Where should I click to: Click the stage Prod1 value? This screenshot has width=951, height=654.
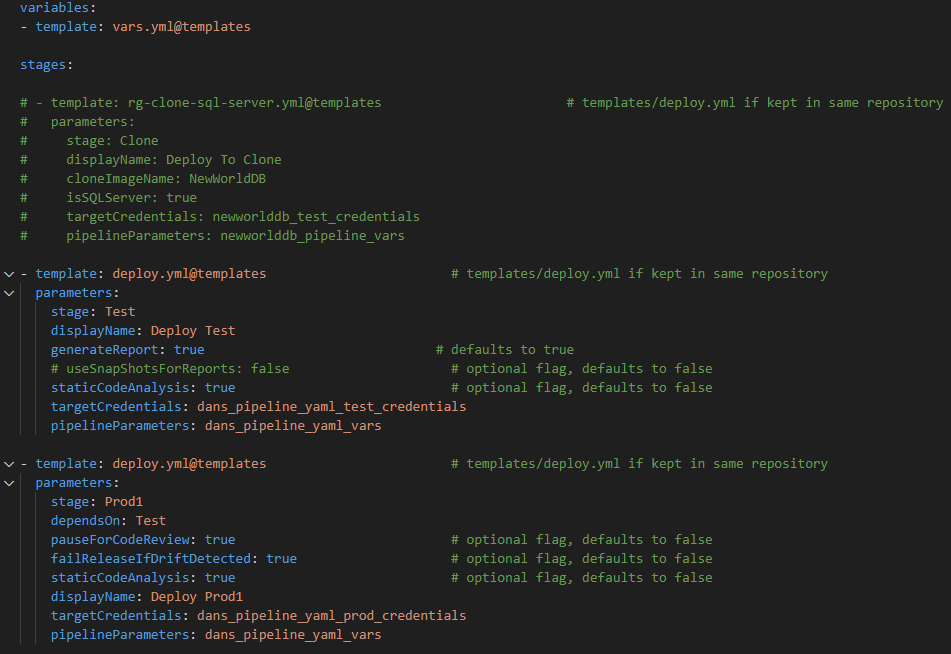(x=124, y=502)
